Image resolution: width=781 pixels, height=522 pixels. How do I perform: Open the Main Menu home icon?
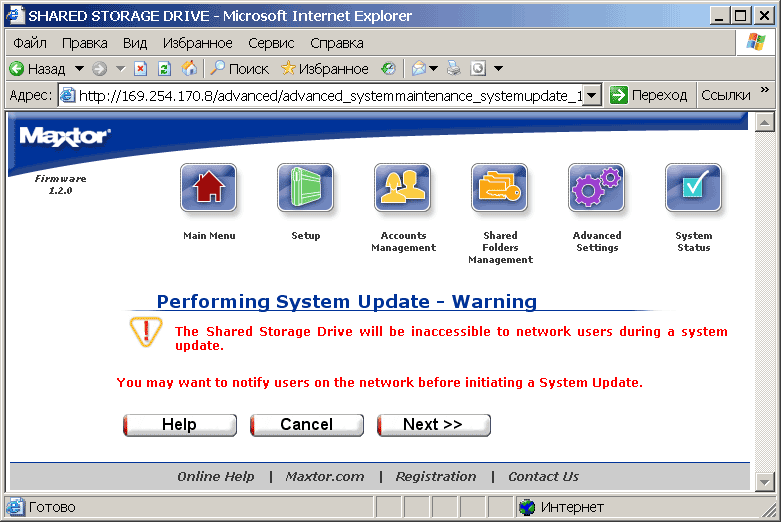208,188
